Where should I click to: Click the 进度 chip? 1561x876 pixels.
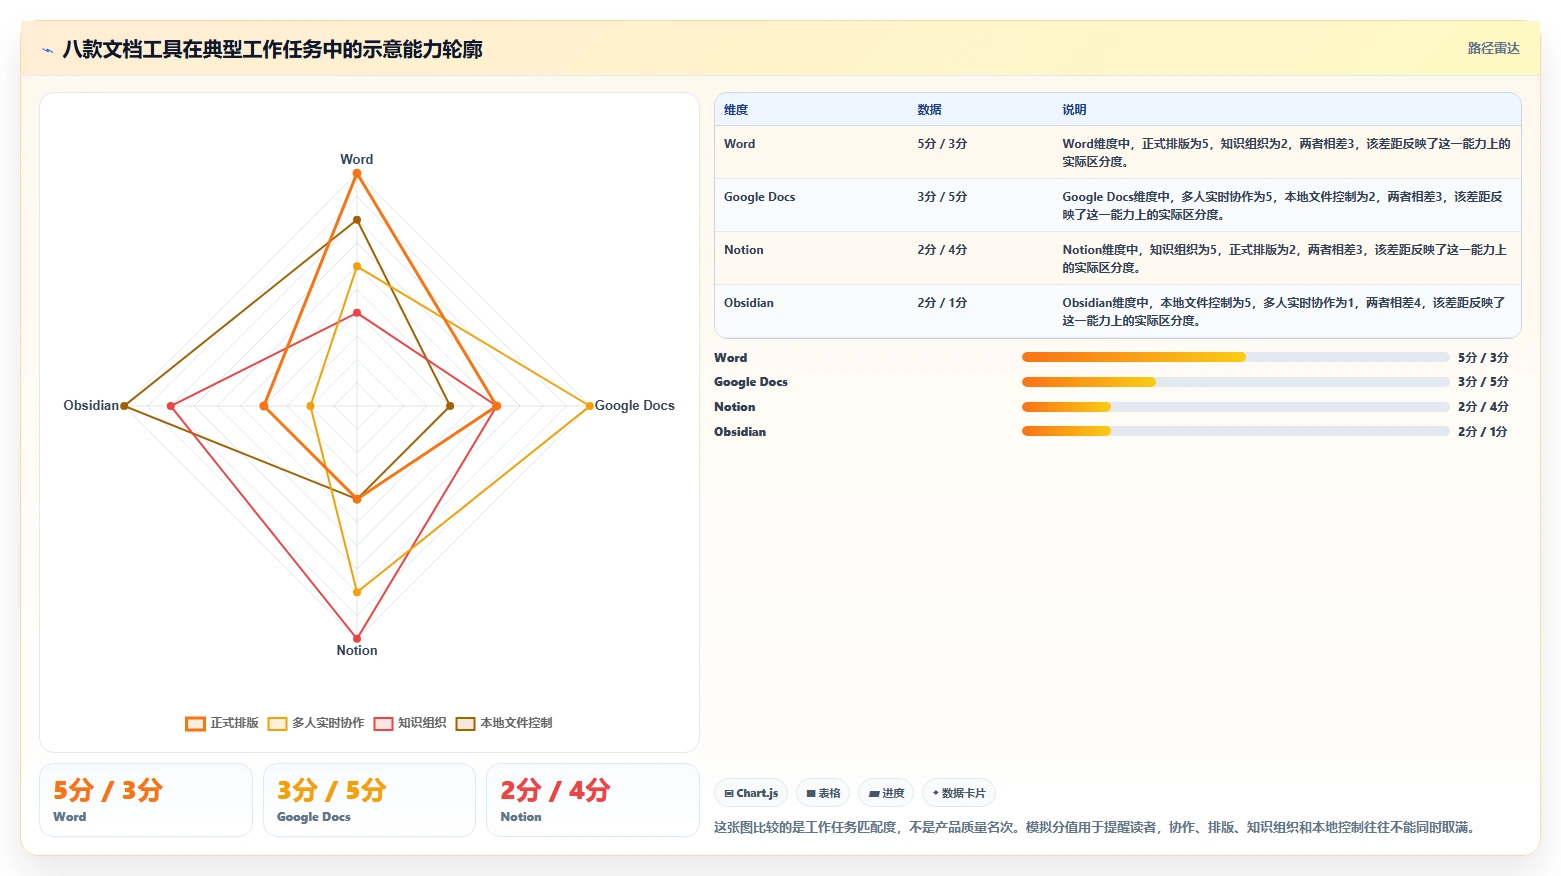click(886, 793)
